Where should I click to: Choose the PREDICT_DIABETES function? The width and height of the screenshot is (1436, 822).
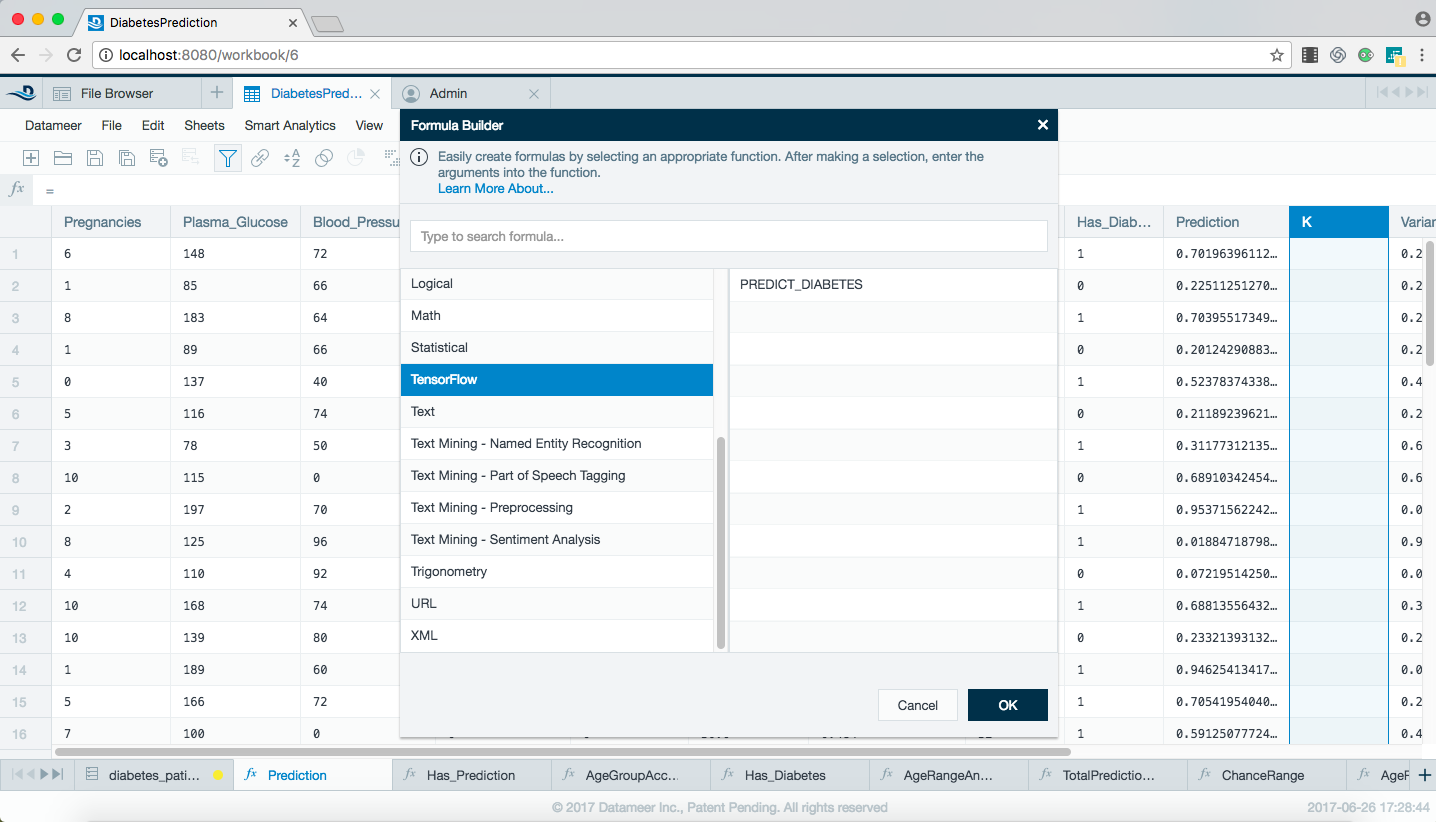coord(893,285)
